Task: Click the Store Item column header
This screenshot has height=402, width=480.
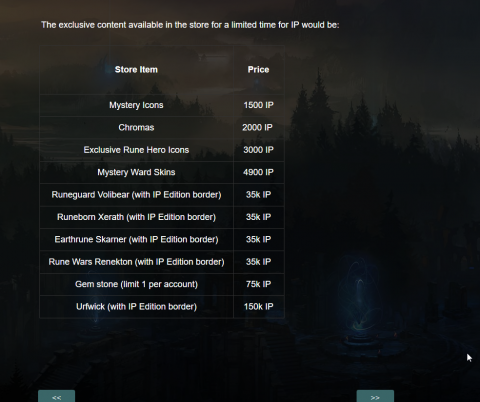Action: (x=136, y=70)
